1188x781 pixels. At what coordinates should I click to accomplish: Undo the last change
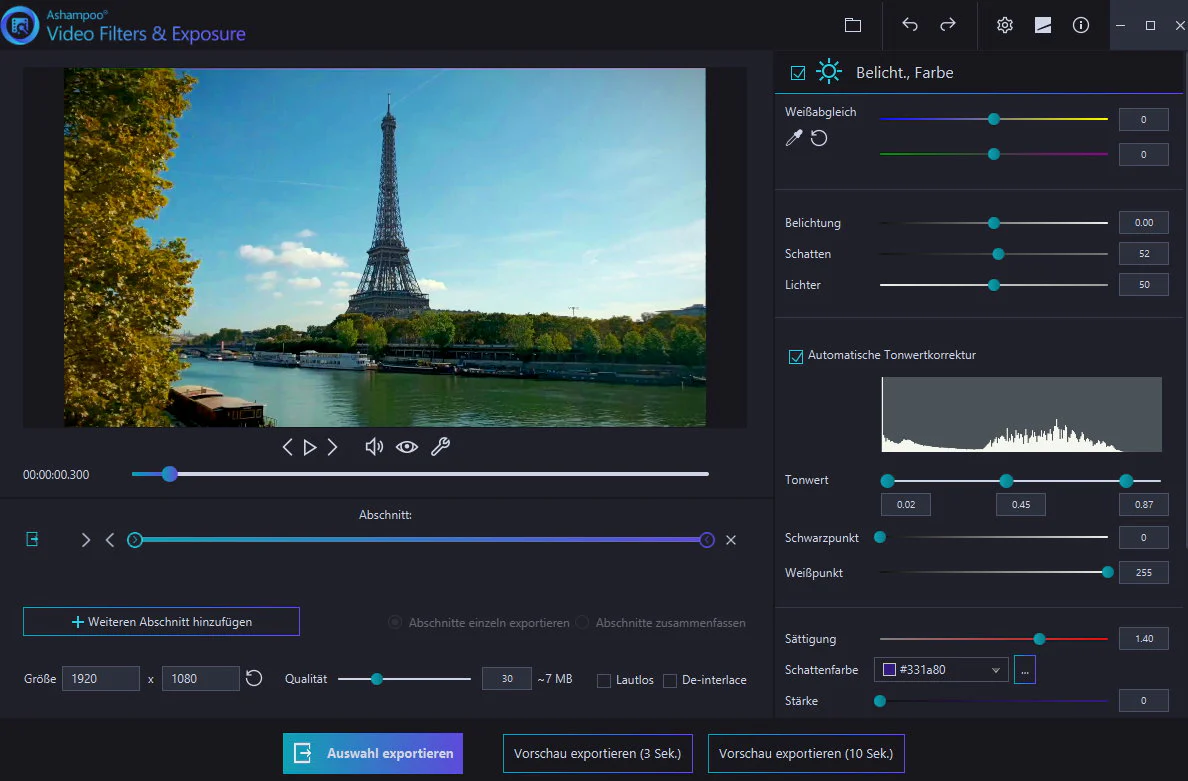909,25
